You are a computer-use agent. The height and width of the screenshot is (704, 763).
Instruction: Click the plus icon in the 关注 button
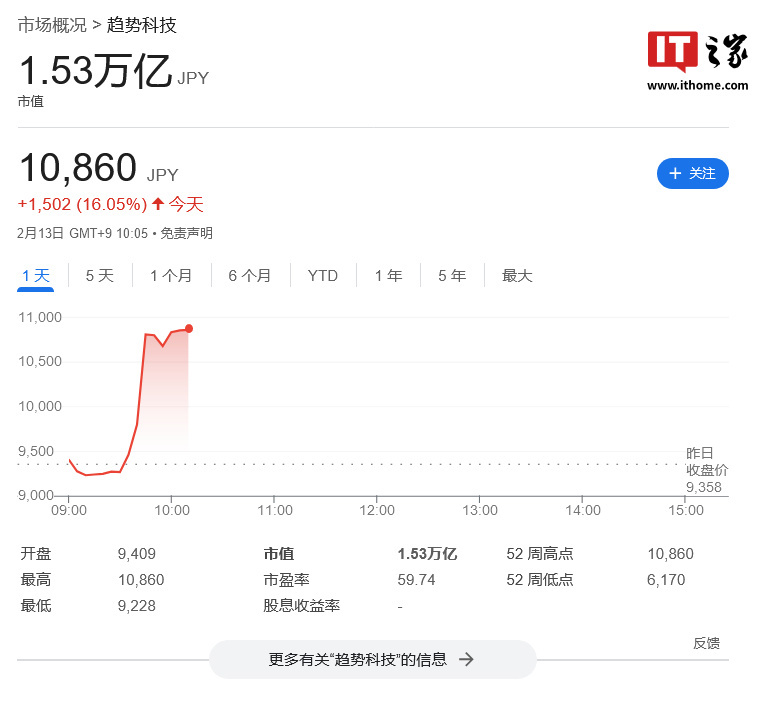[675, 173]
